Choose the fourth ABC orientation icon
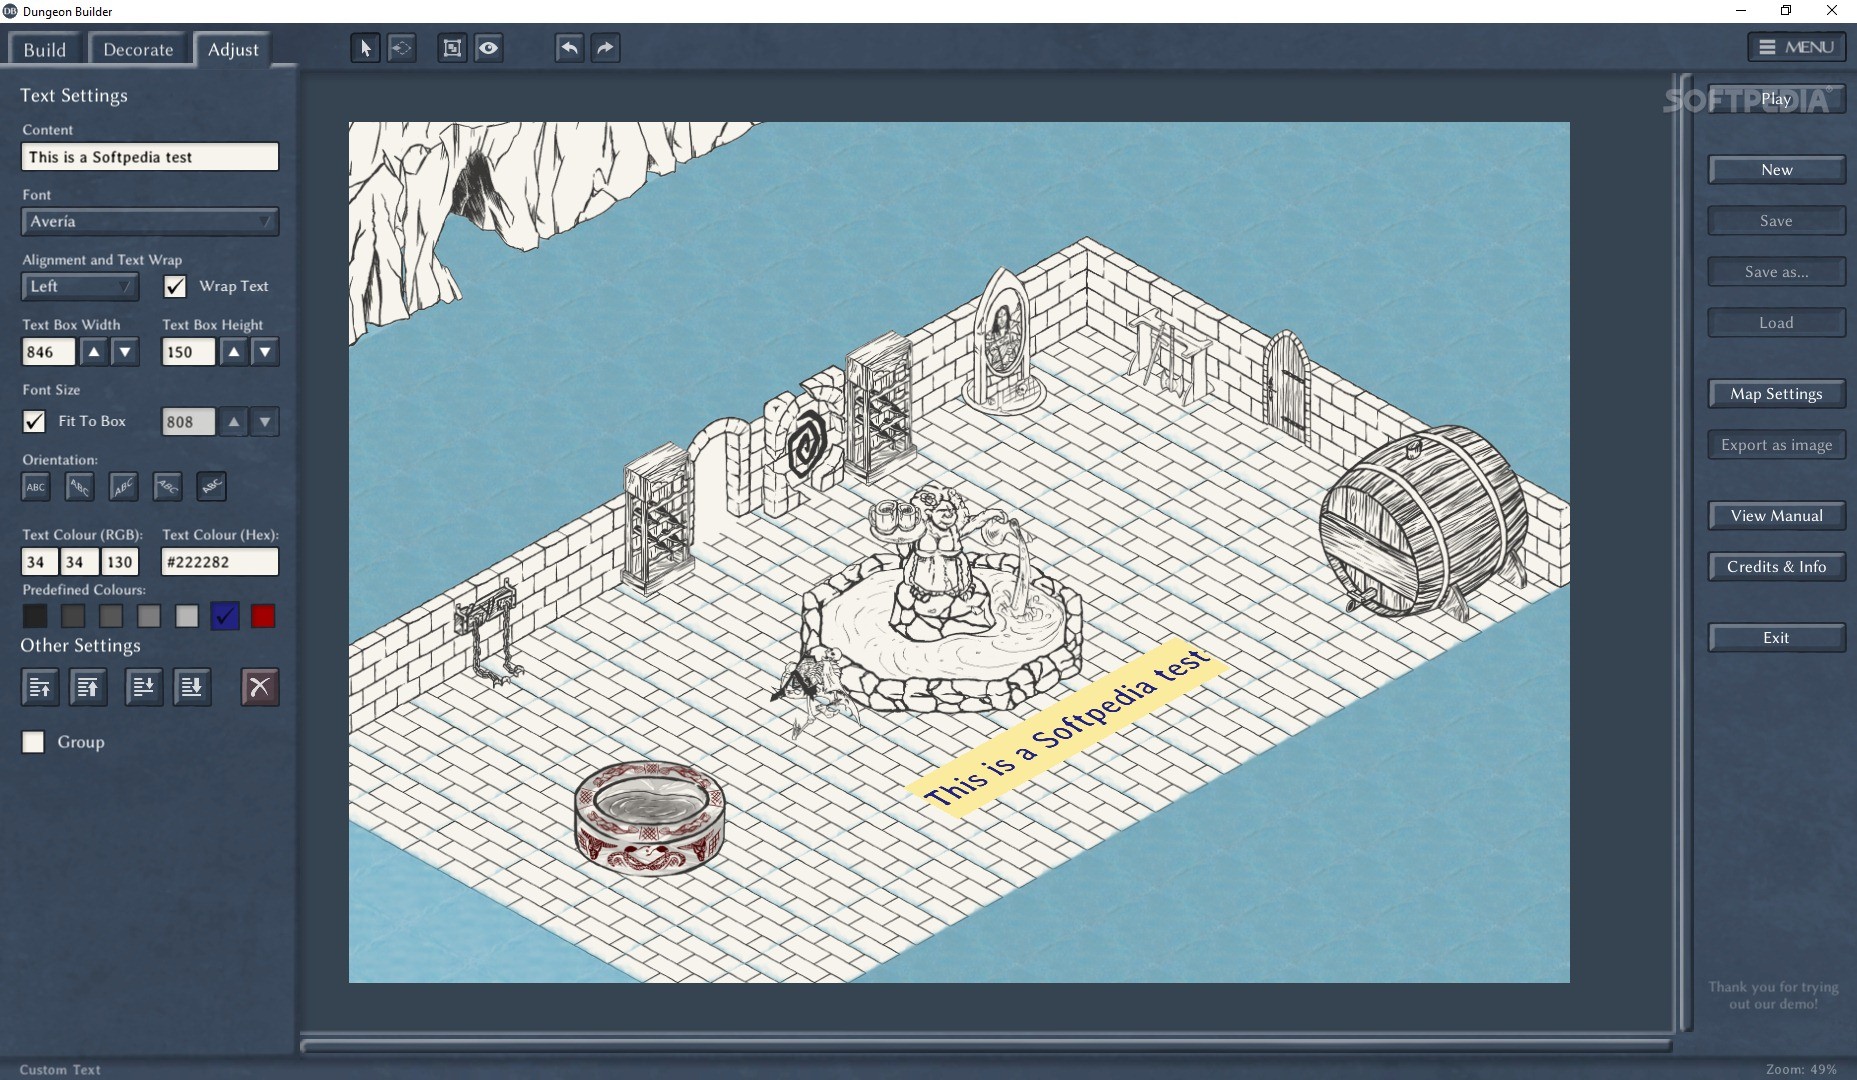Viewport: 1857px width, 1080px height. tap(168, 487)
